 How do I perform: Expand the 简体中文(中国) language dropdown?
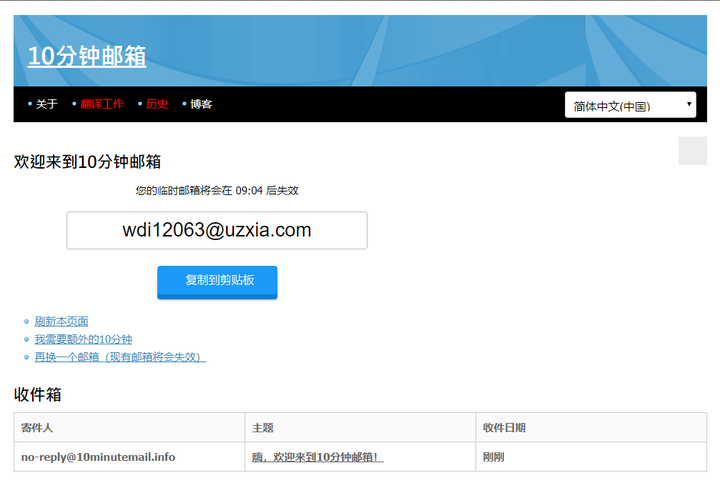point(630,105)
